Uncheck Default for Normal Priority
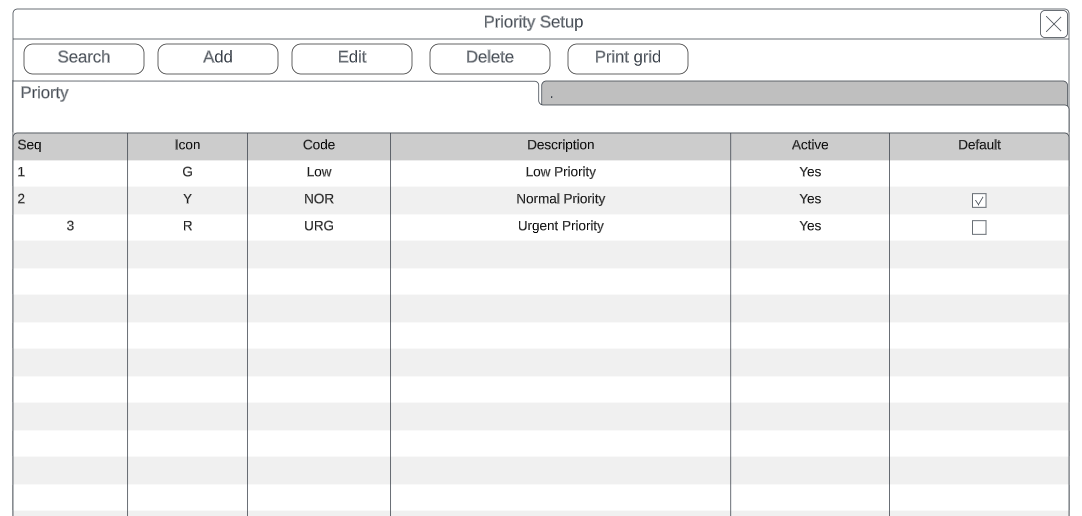Viewport: 1082px width, 516px height. (979, 200)
